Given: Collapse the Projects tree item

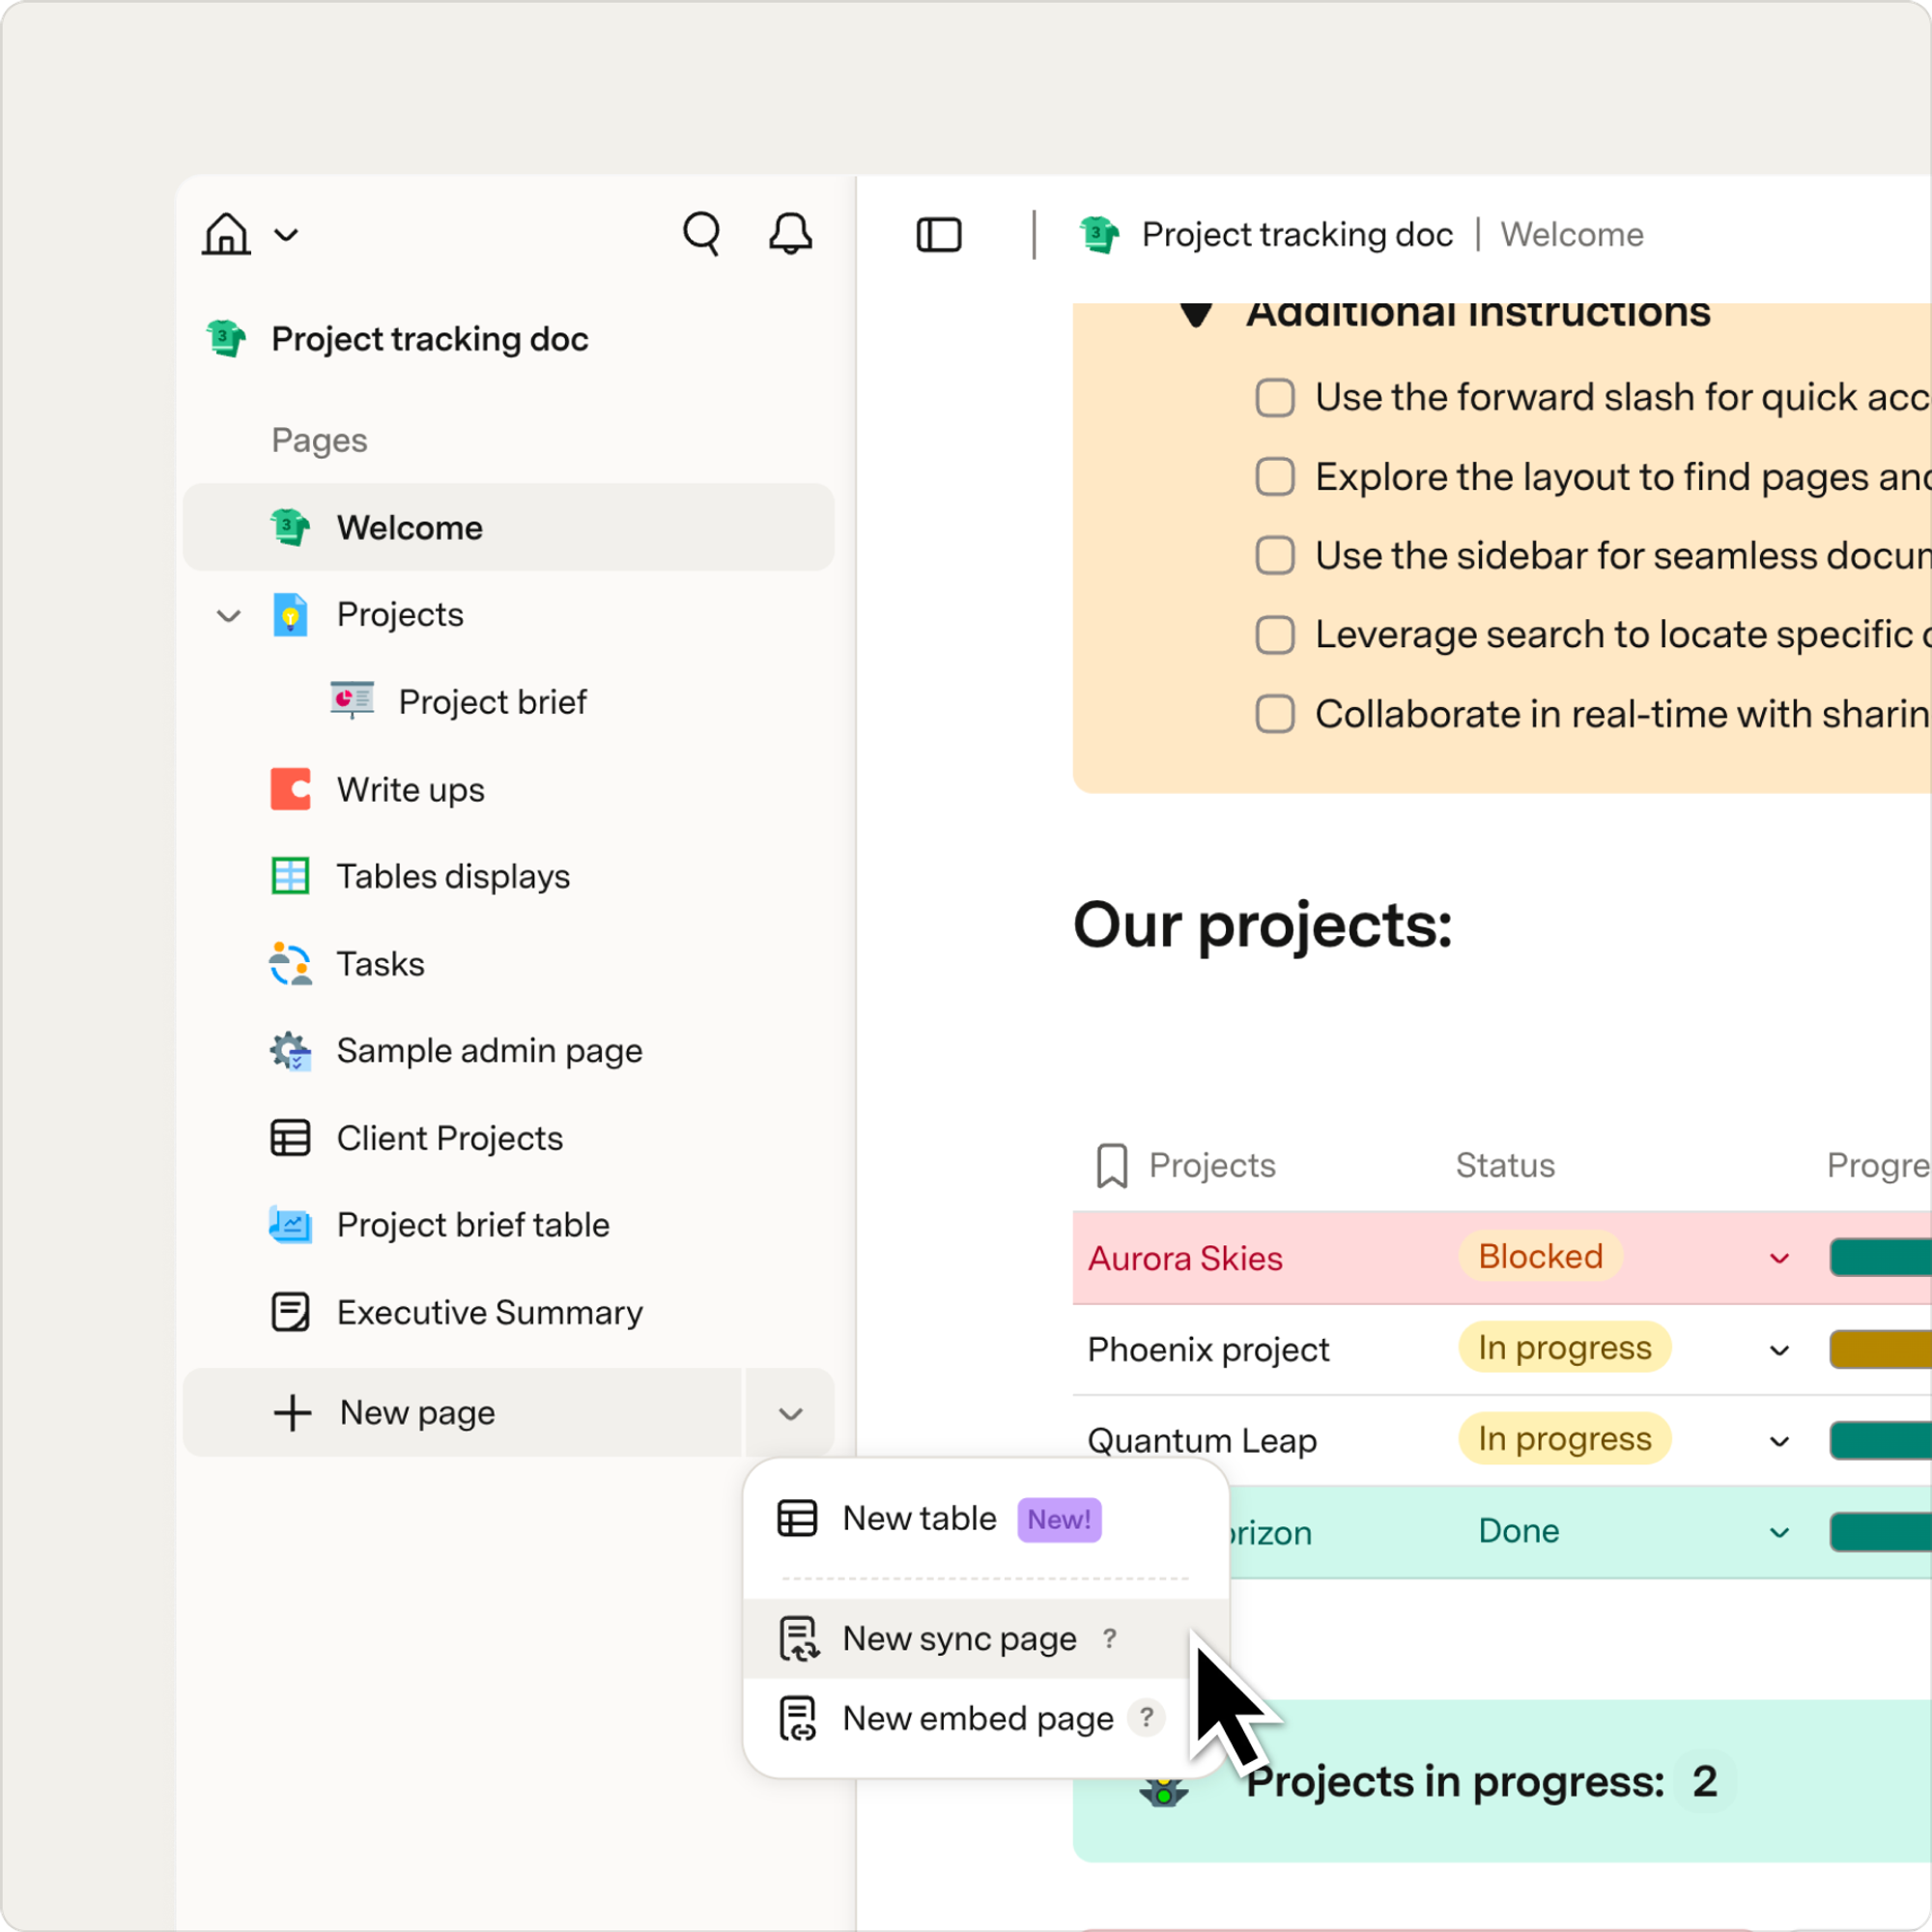Looking at the screenshot, I should (229, 616).
